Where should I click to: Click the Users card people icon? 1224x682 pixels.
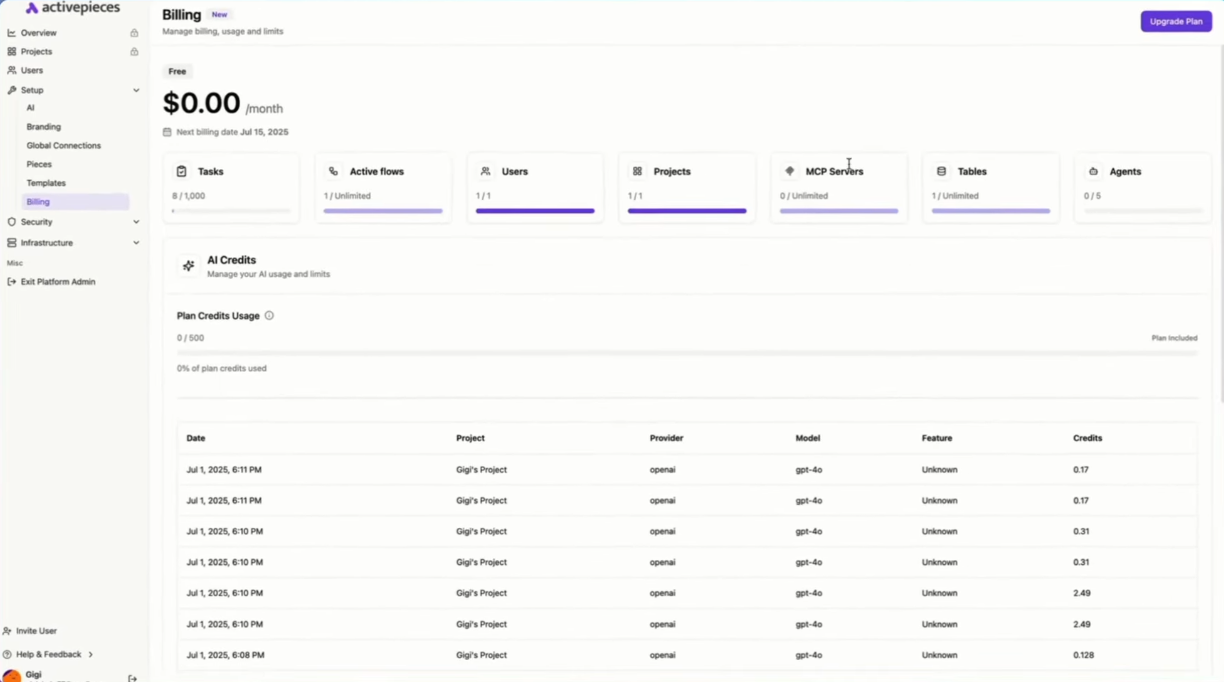(485, 172)
